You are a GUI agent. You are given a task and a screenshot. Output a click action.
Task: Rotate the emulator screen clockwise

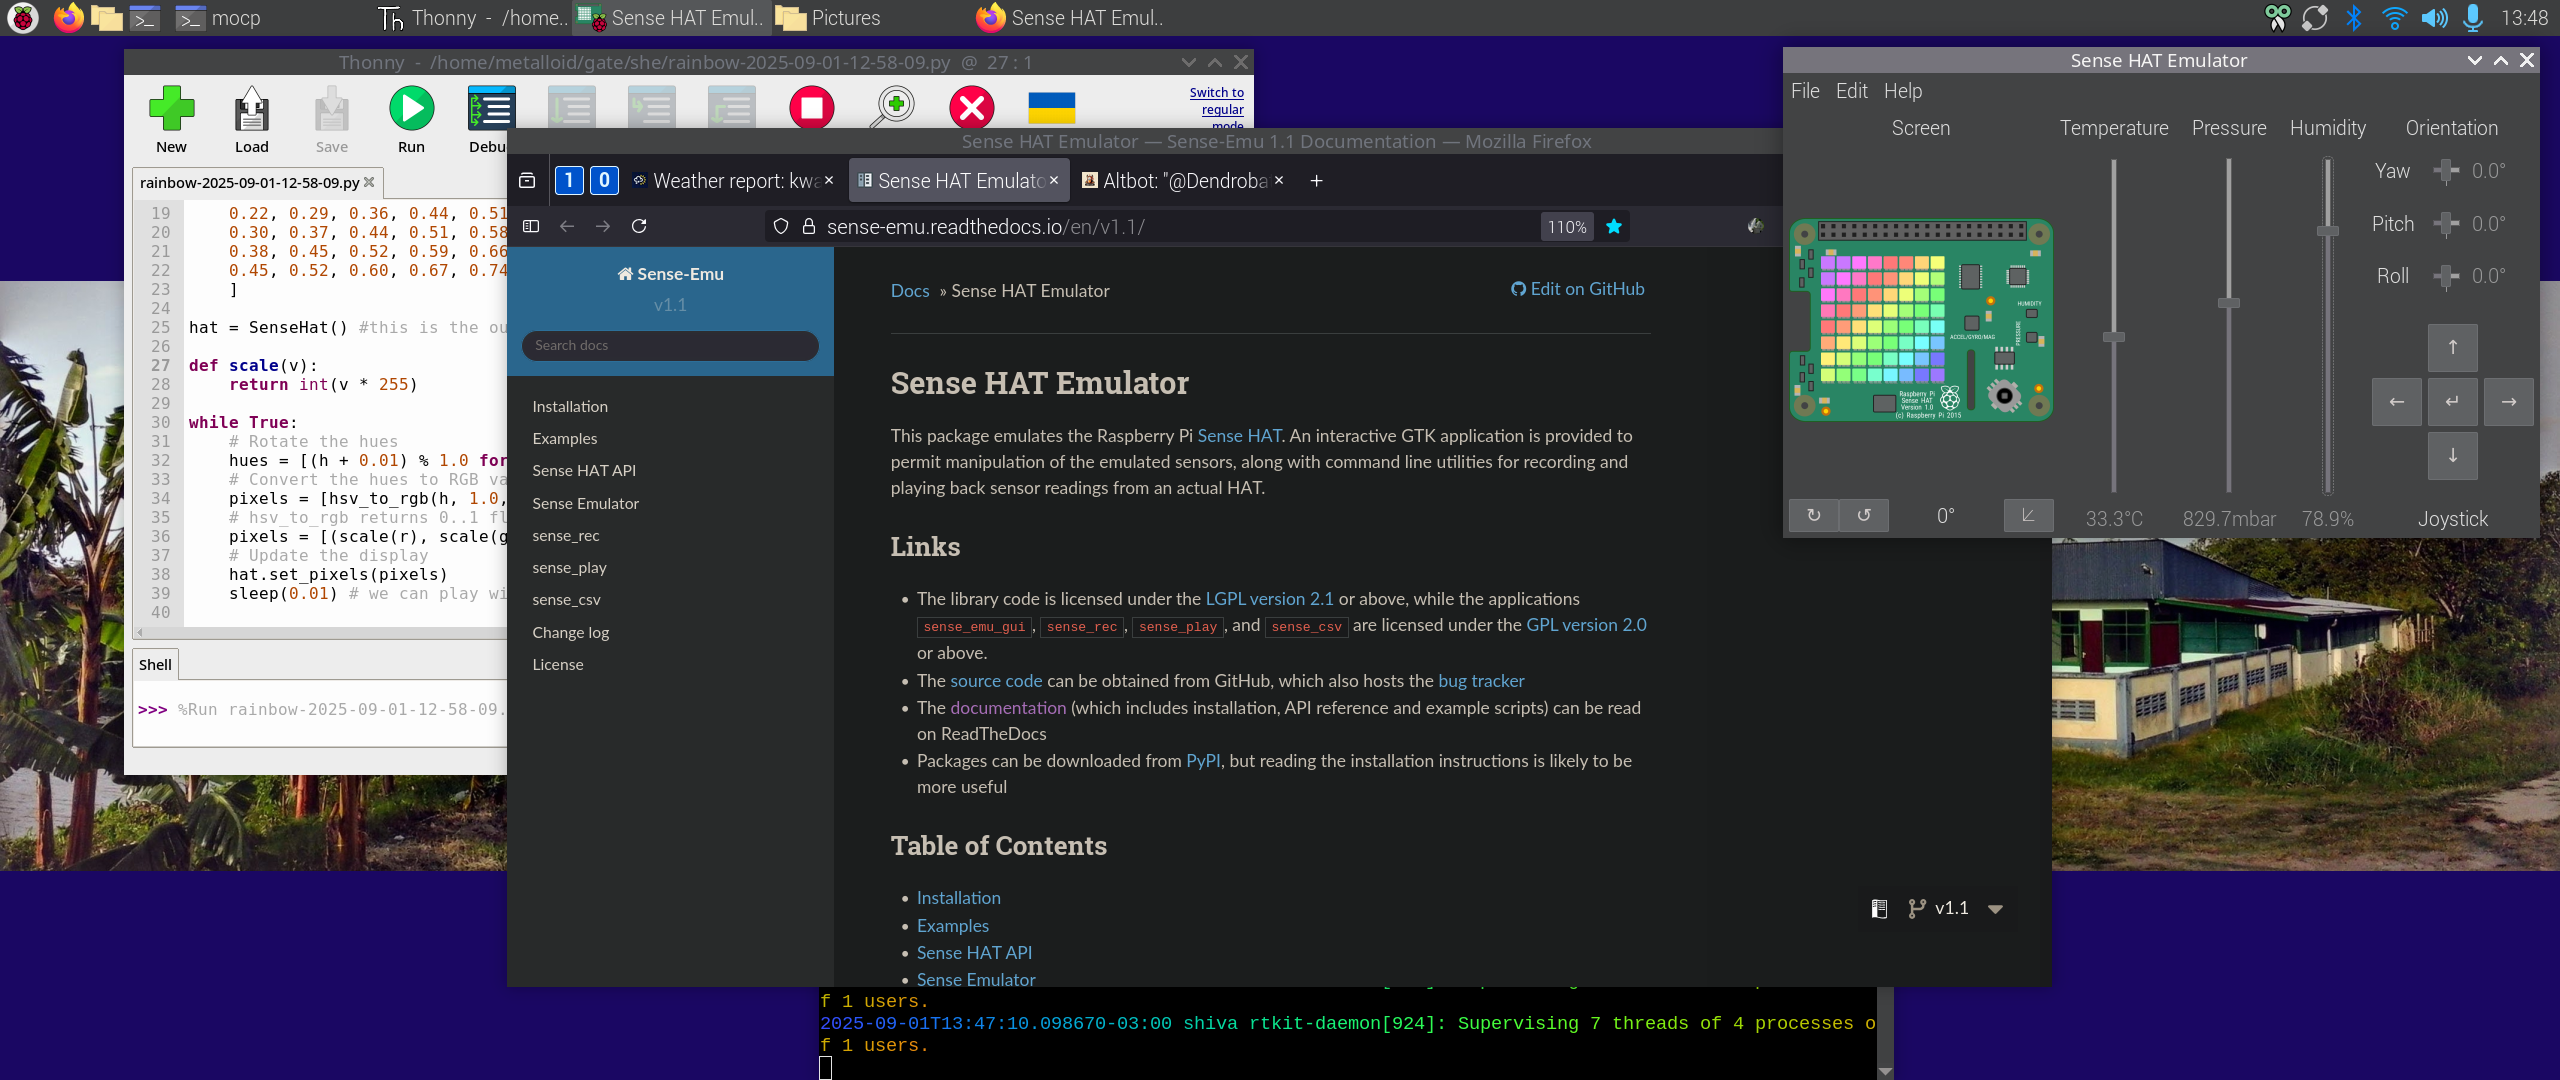1814,516
